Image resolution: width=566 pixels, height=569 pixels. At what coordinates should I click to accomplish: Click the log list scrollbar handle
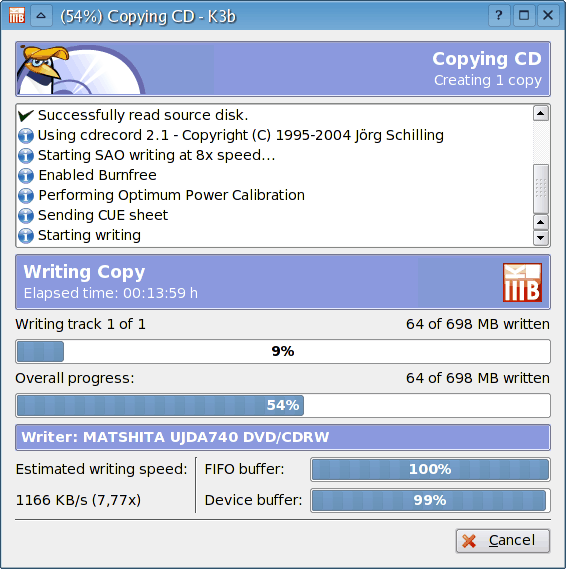(541, 189)
